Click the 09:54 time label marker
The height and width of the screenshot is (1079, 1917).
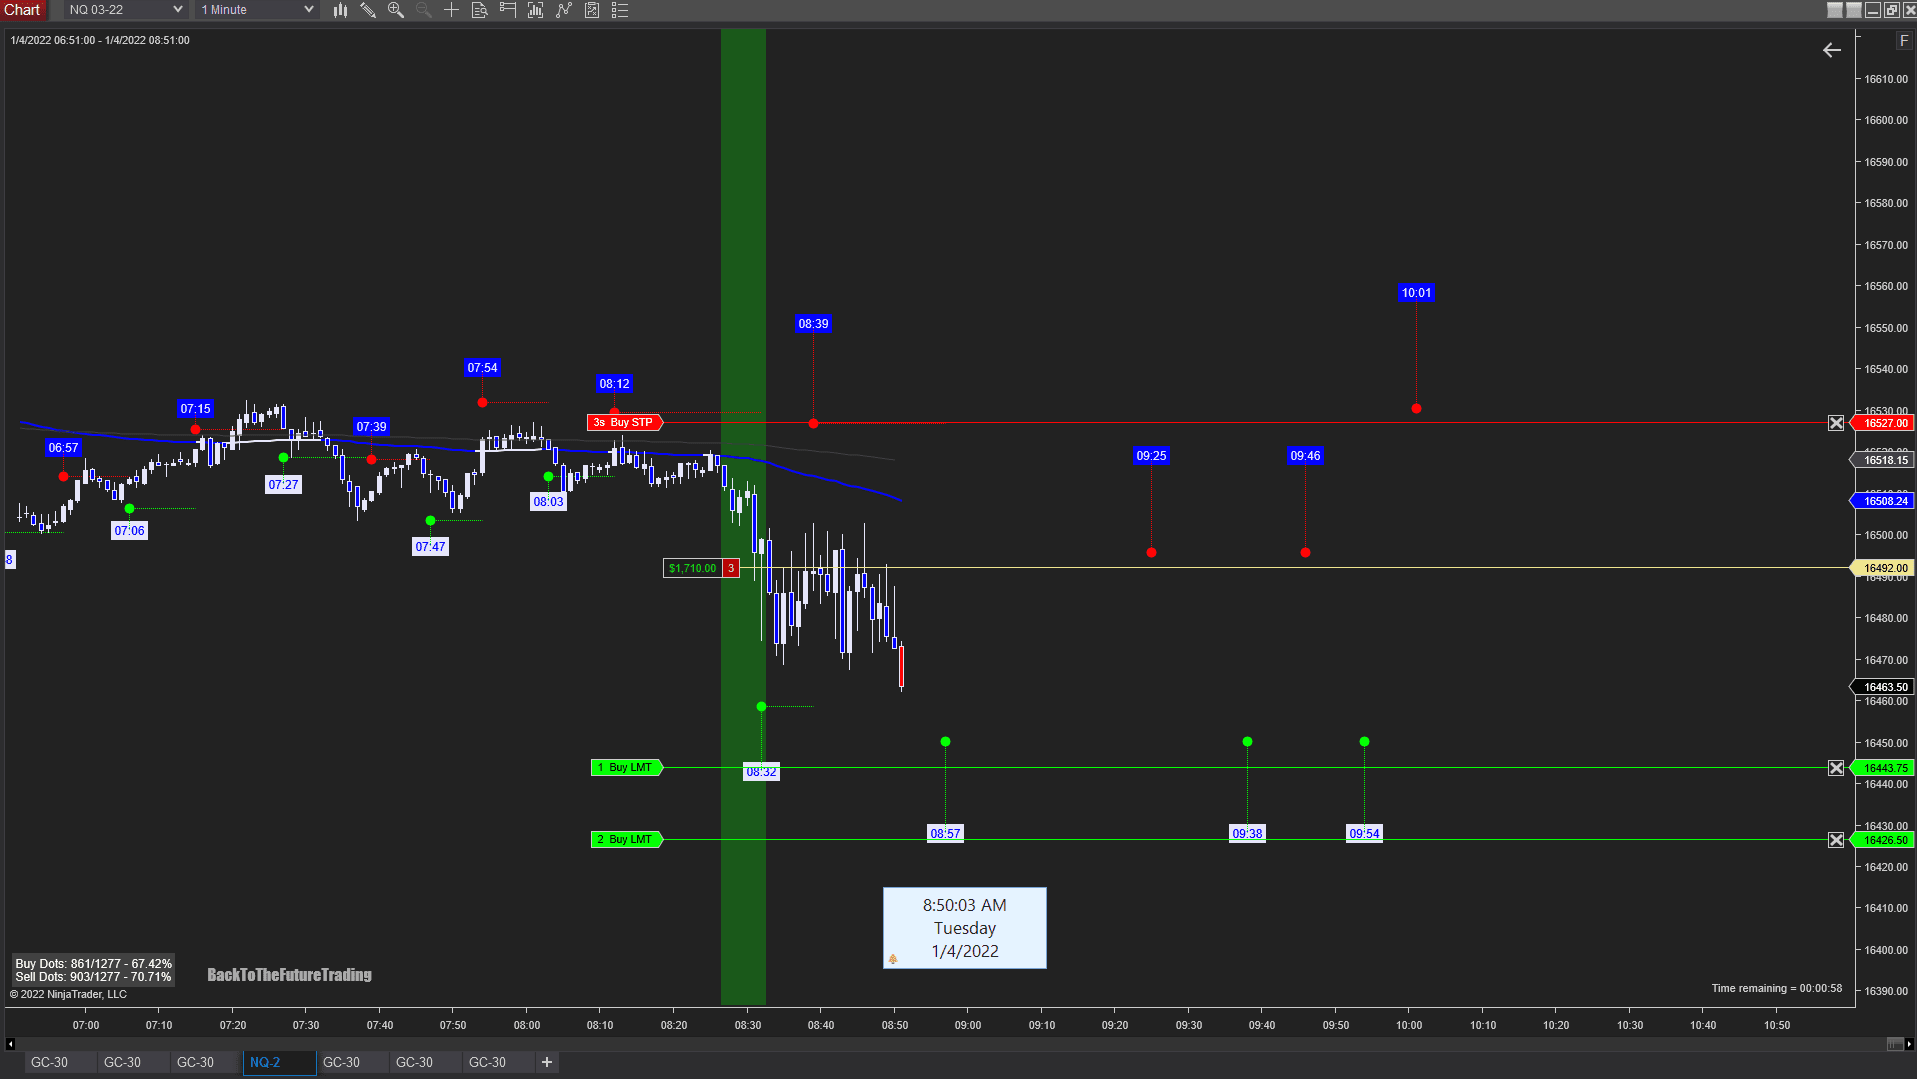(x=1364, y=834)
